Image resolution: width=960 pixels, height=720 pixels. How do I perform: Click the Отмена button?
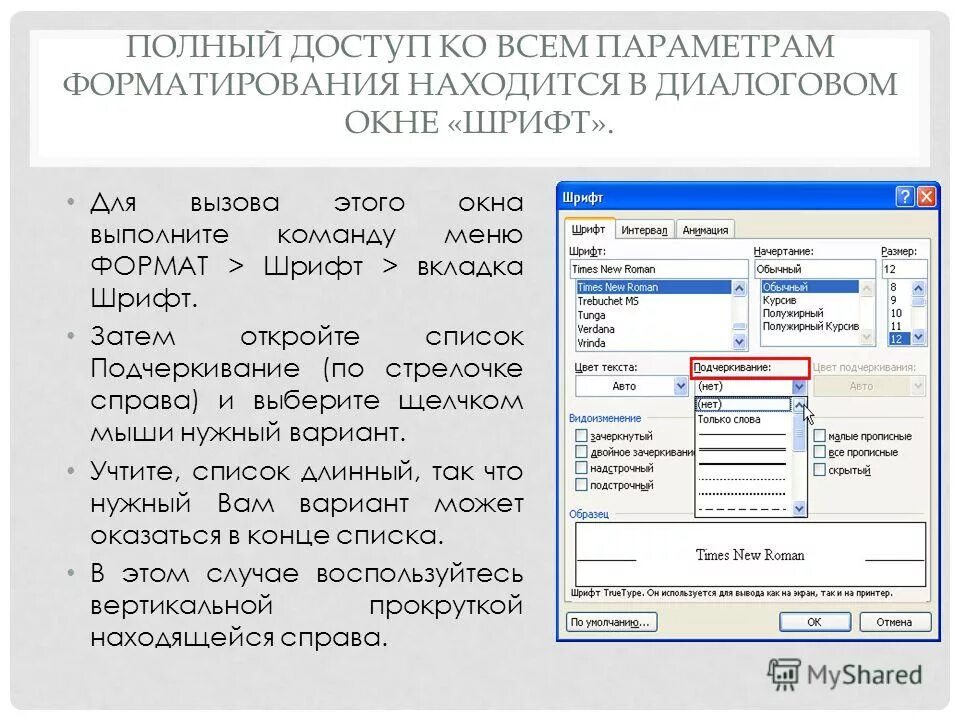point(894,622)
